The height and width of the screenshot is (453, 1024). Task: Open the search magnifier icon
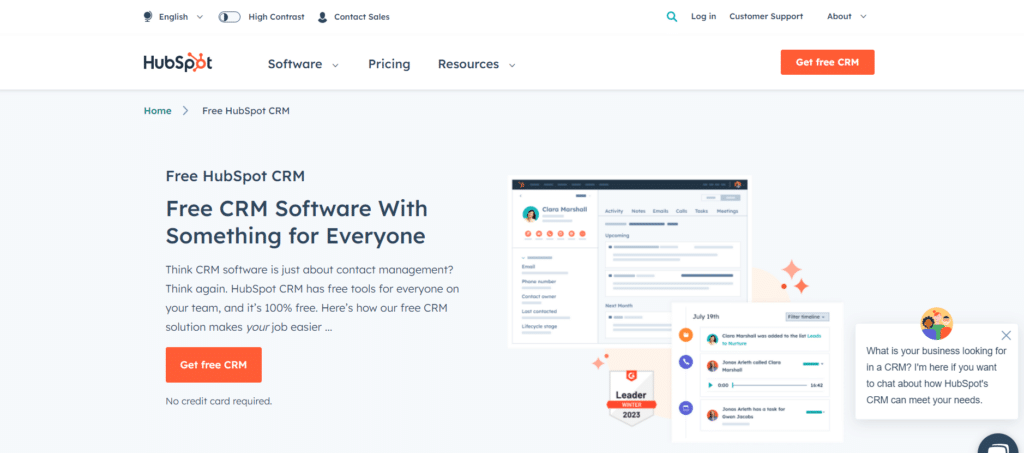(671, 17)
